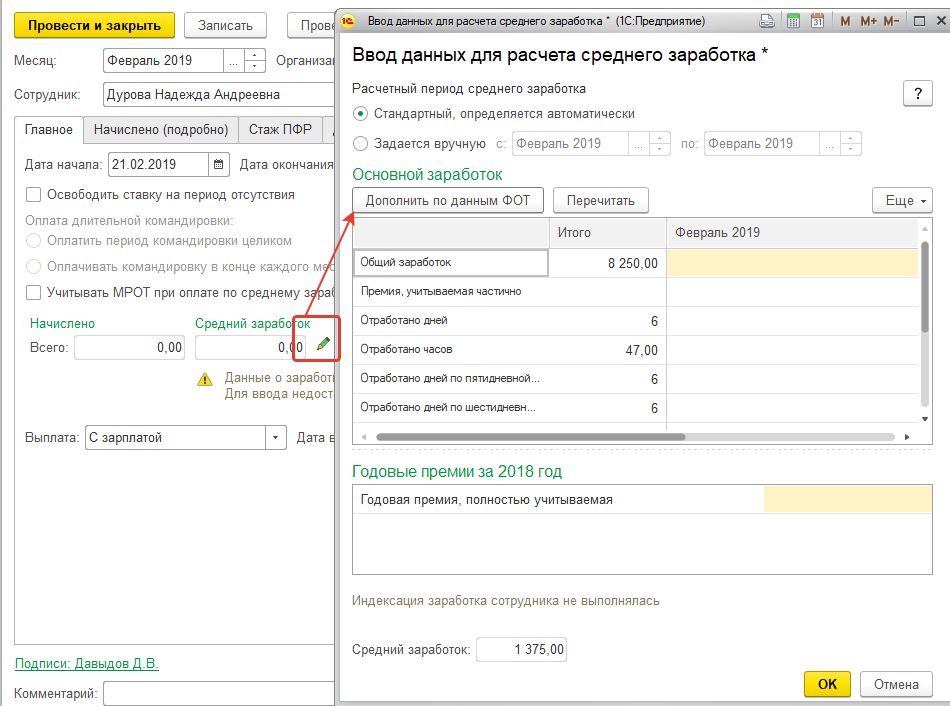Click the Годовая премия yellow value cell
Screen dimensions: 950x706
coord(848,499)
